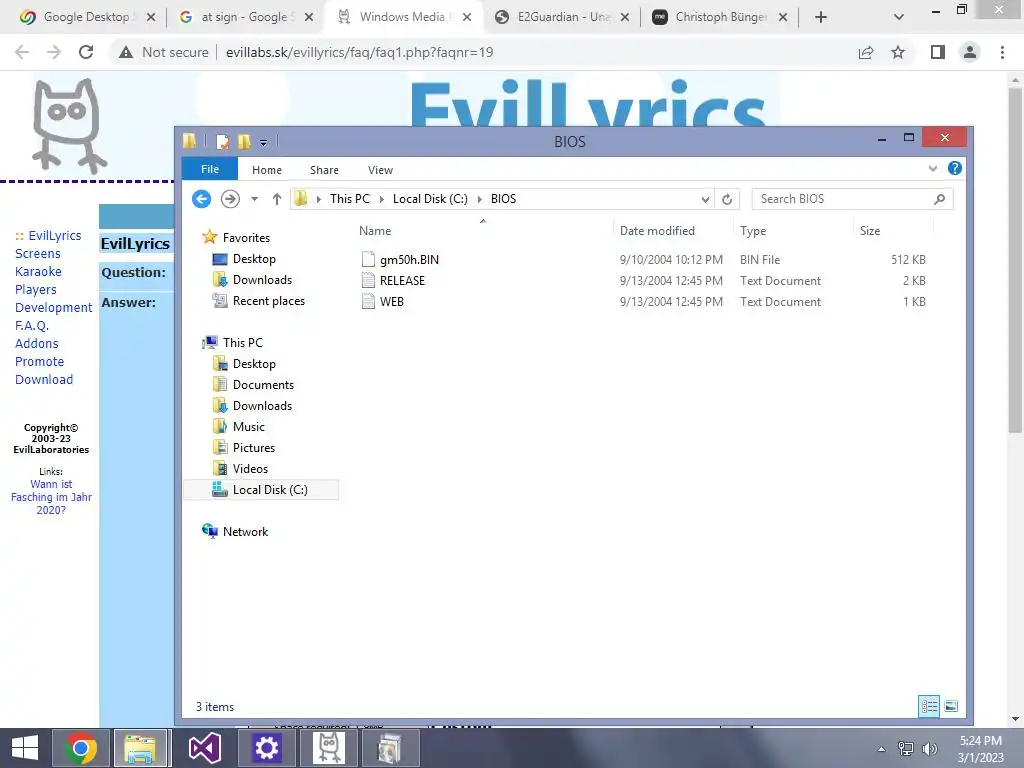Reload the Chrome page
Screen dimensions: 1024x768
click(86, 52)
